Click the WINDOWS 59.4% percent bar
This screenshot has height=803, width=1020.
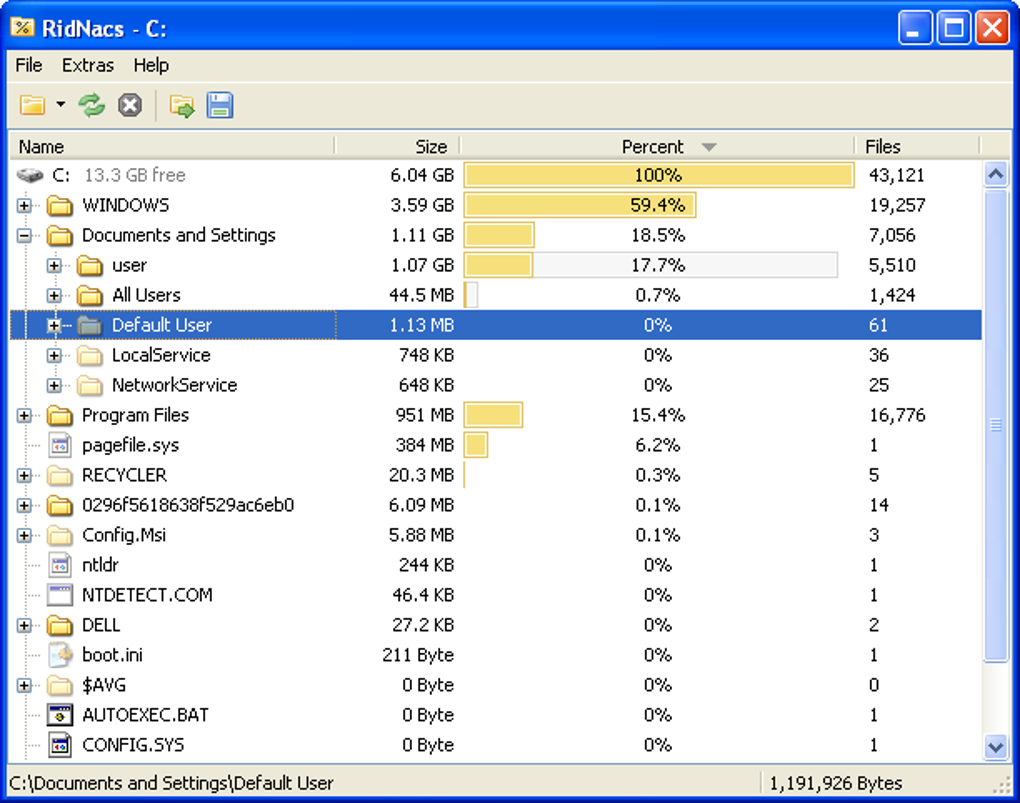tap(580, 206)
